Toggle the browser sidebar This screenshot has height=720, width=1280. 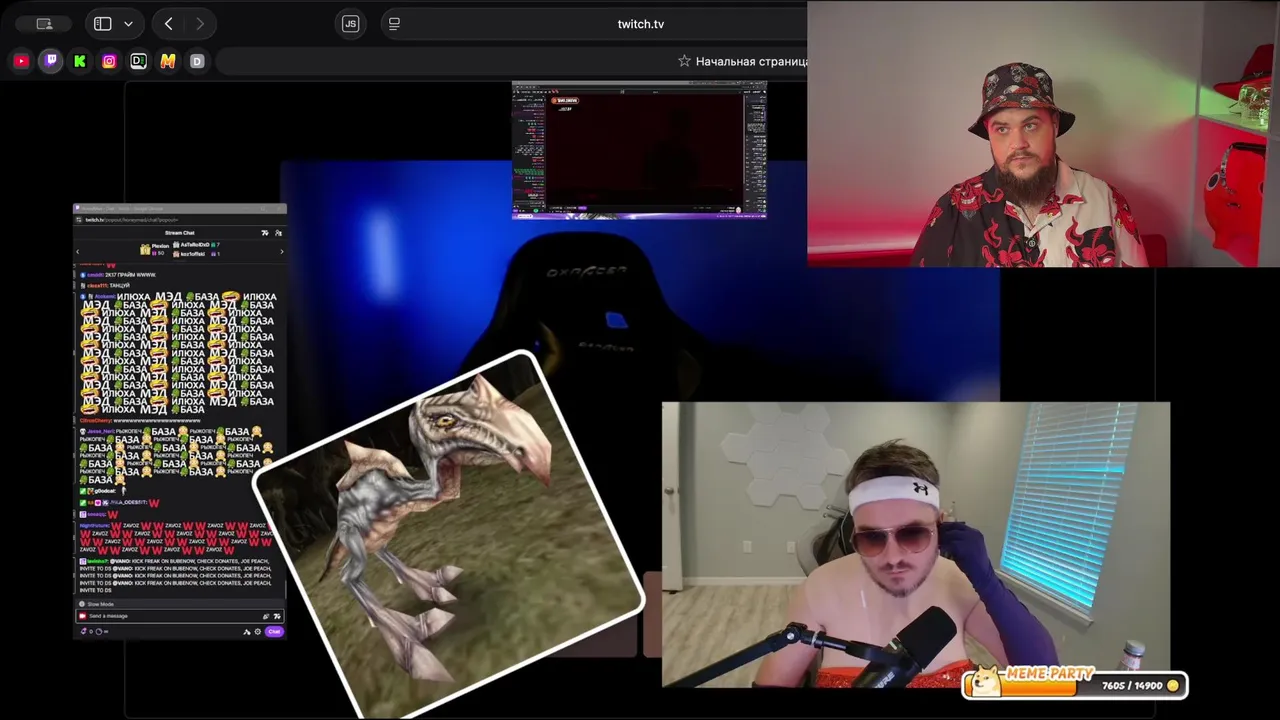pyautogui.click(x=102, y=24)
